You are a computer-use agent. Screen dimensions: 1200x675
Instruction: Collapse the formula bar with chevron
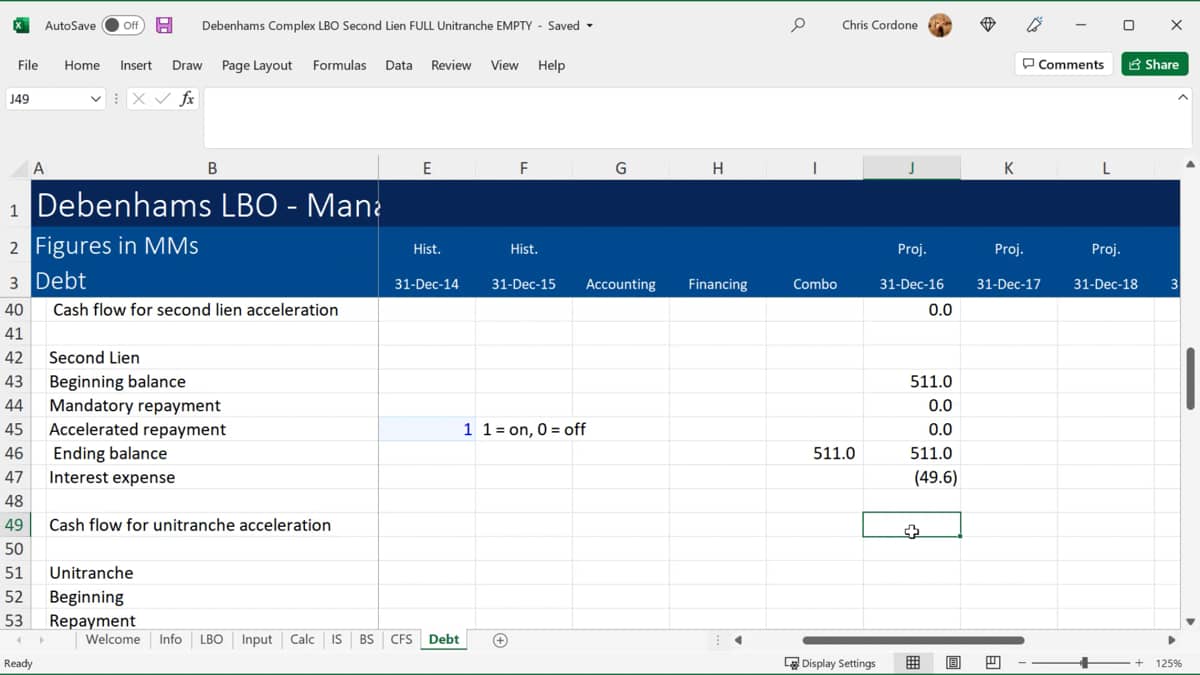[x=1183, y=97]
